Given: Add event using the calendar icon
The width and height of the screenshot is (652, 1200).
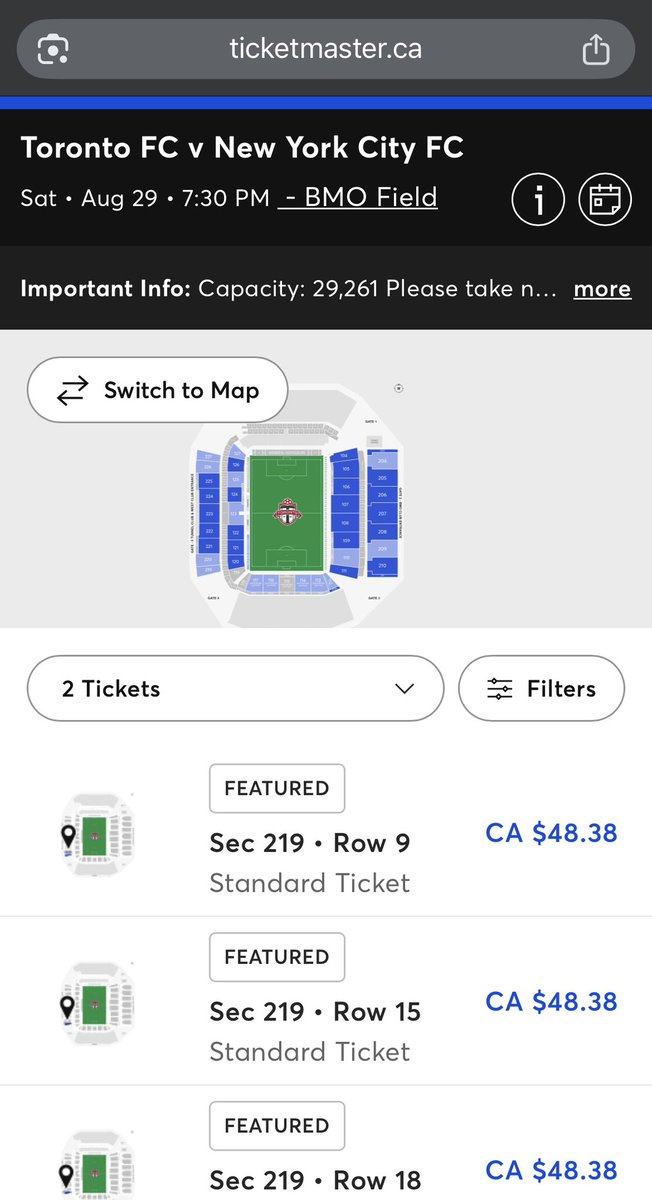Looking at the screenshot, I should 605,199.
